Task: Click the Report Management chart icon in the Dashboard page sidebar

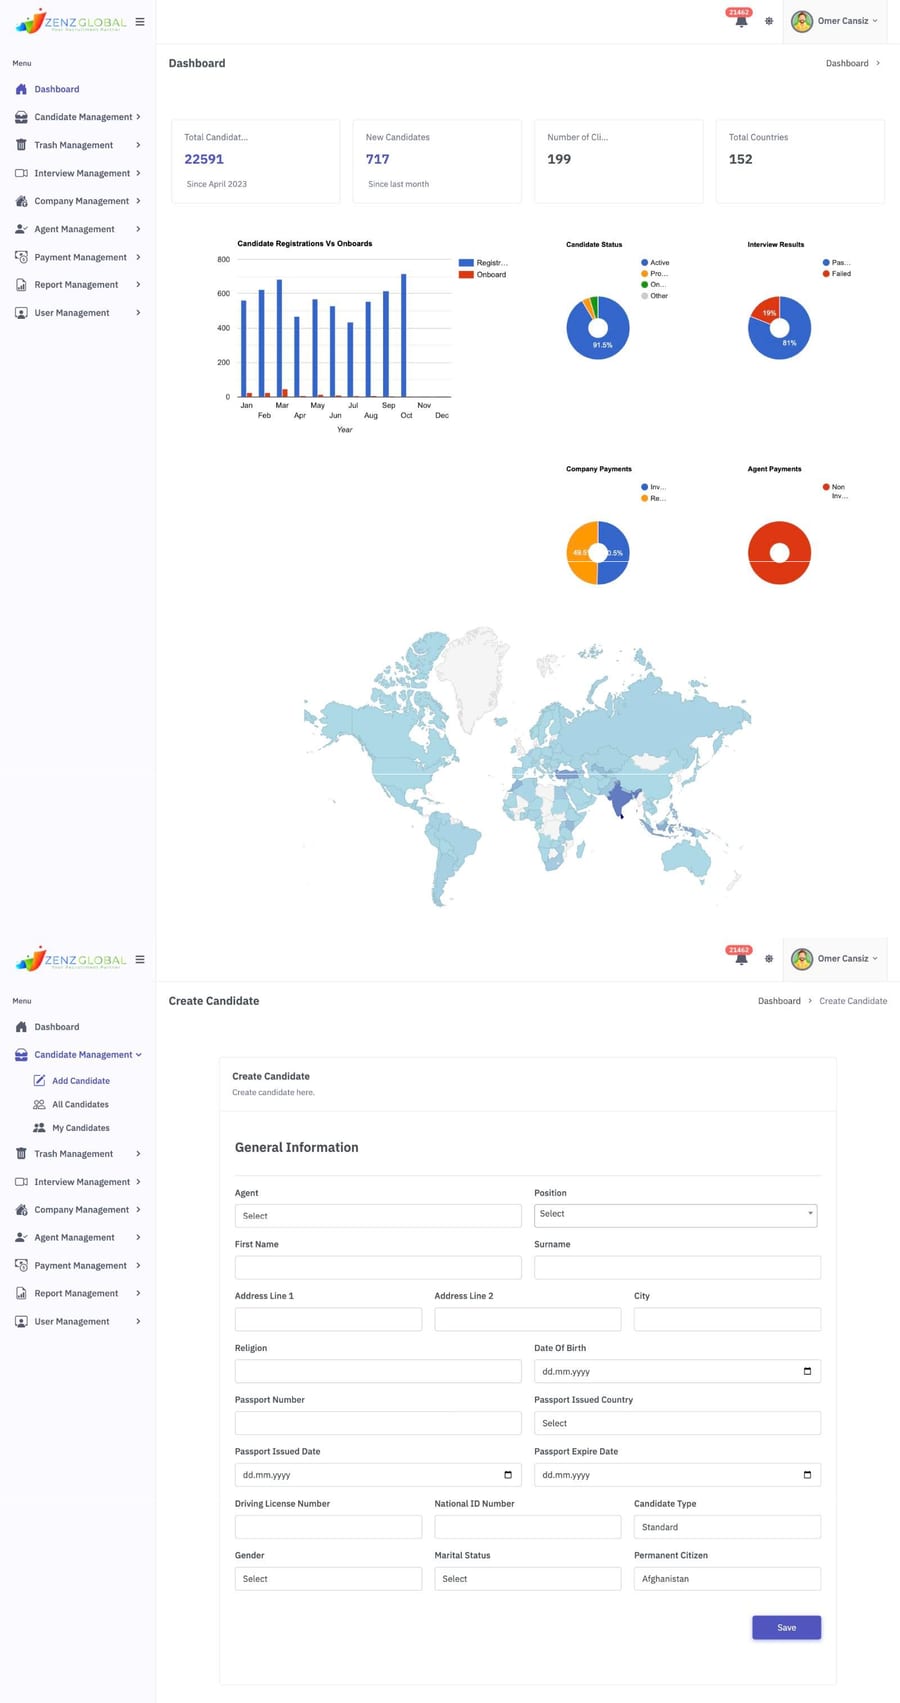Action: 21,285
